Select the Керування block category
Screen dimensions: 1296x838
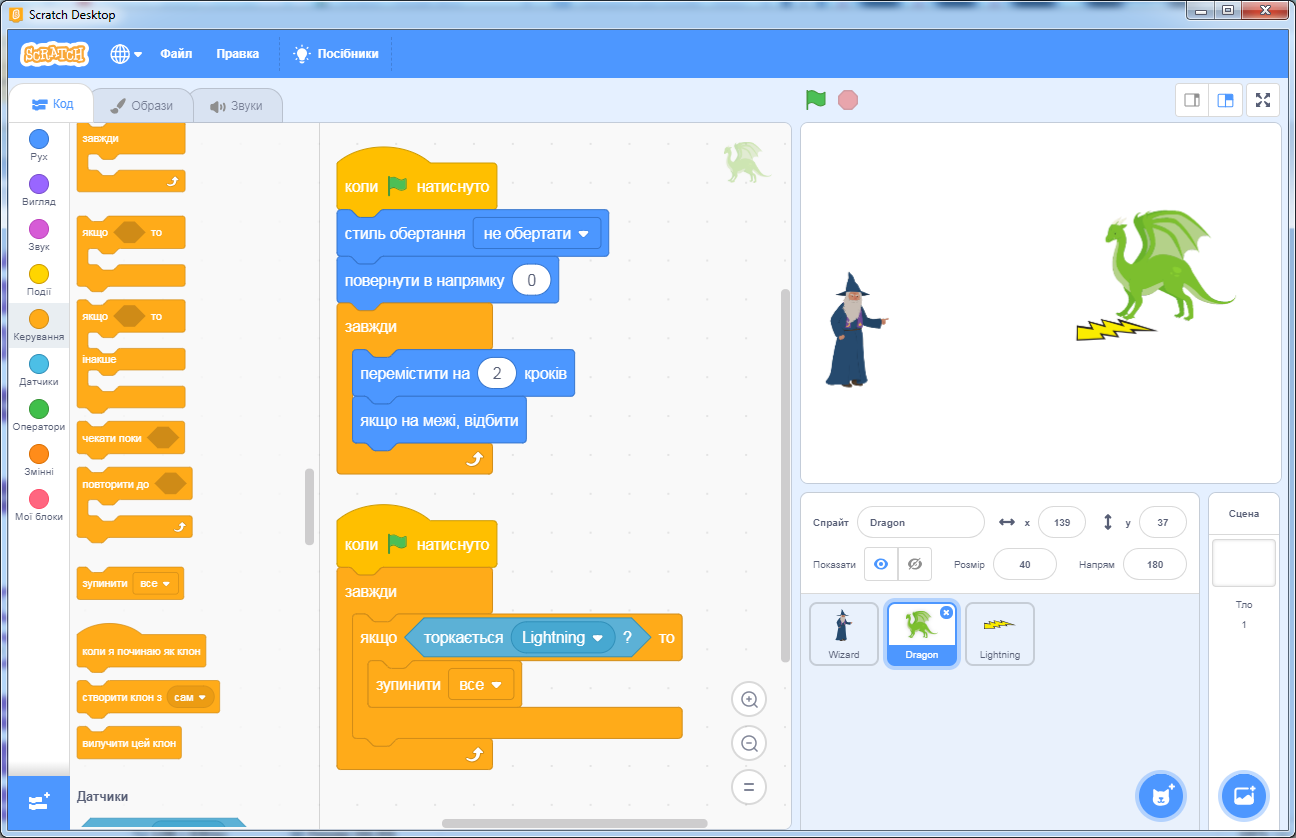(39, 325)
